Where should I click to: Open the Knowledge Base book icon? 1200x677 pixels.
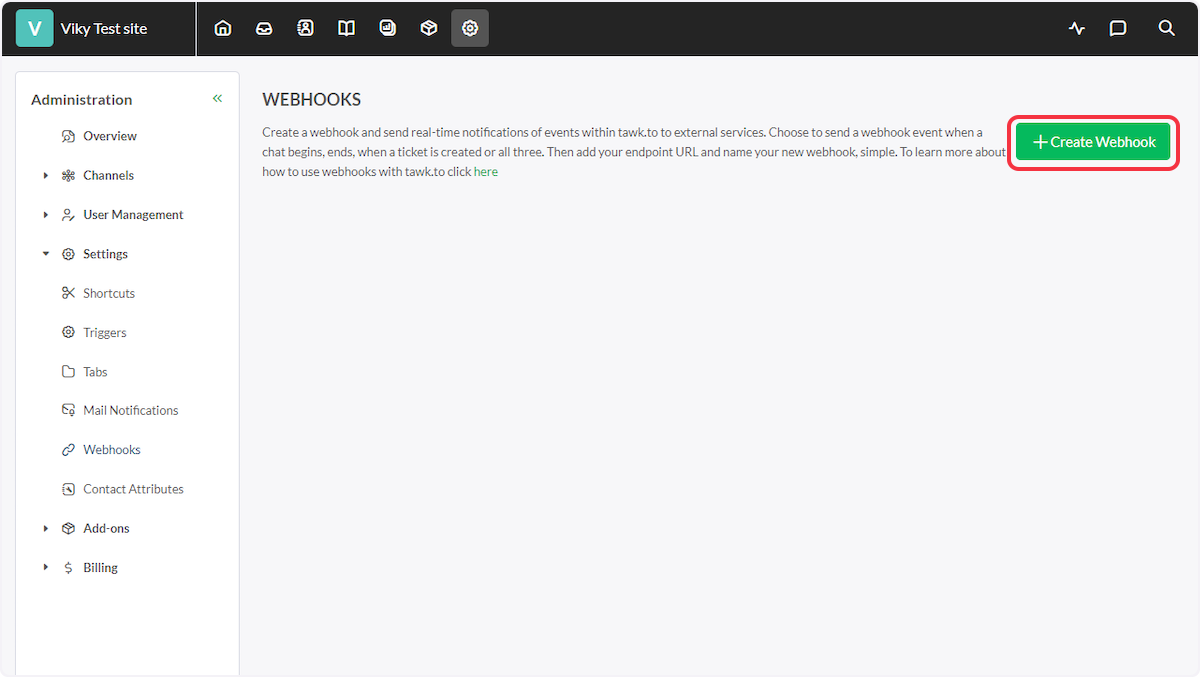(345, 28)
